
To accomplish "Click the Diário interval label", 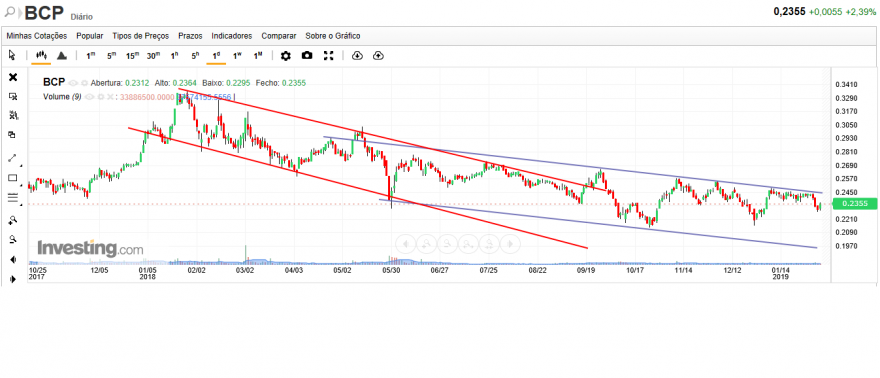I will [81, 17].
